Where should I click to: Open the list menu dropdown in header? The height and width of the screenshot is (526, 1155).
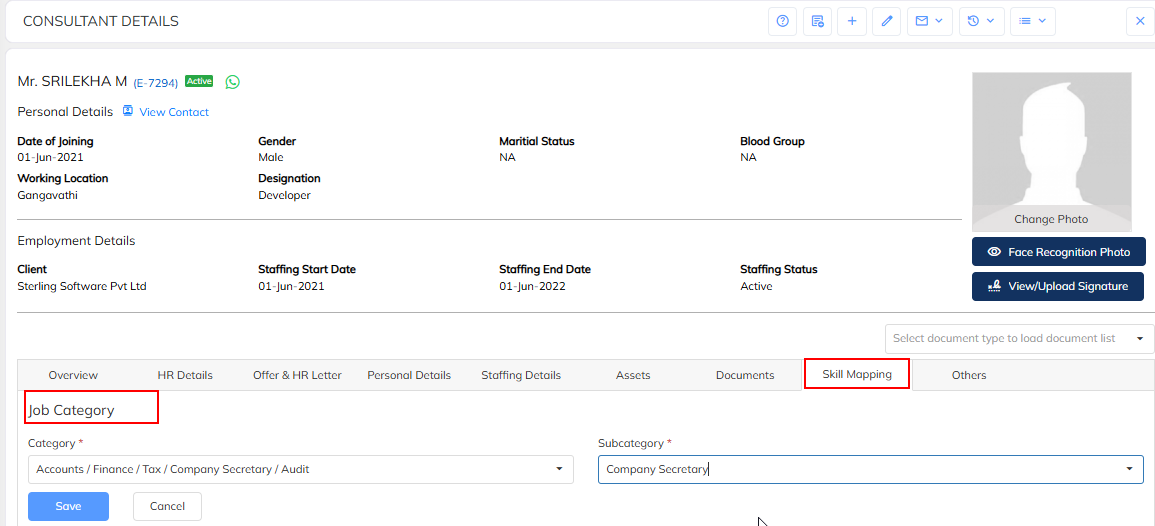click(x=1032, y=21)
